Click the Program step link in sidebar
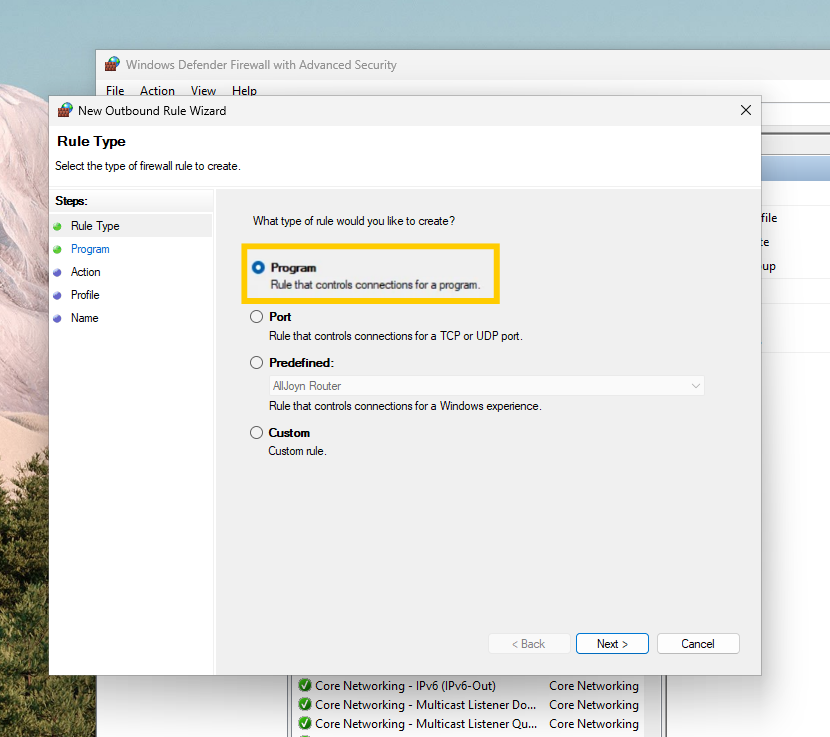Viewport: 830px width, 737px height. pos(90,249)
